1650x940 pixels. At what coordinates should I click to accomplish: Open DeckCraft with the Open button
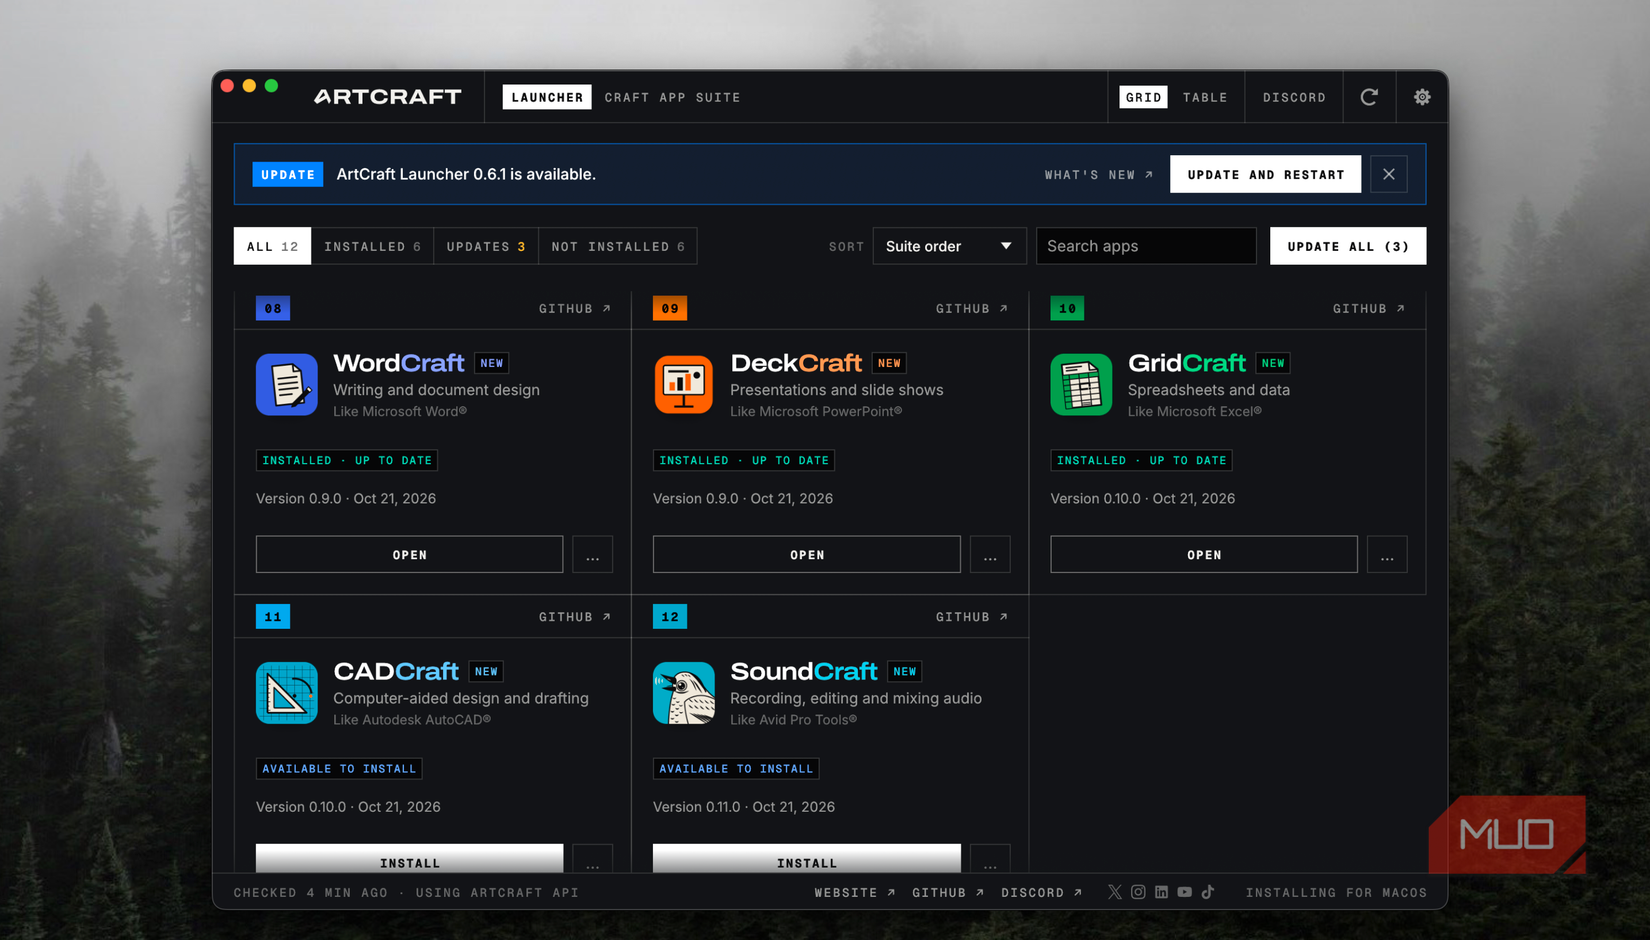tap(807, 554)
